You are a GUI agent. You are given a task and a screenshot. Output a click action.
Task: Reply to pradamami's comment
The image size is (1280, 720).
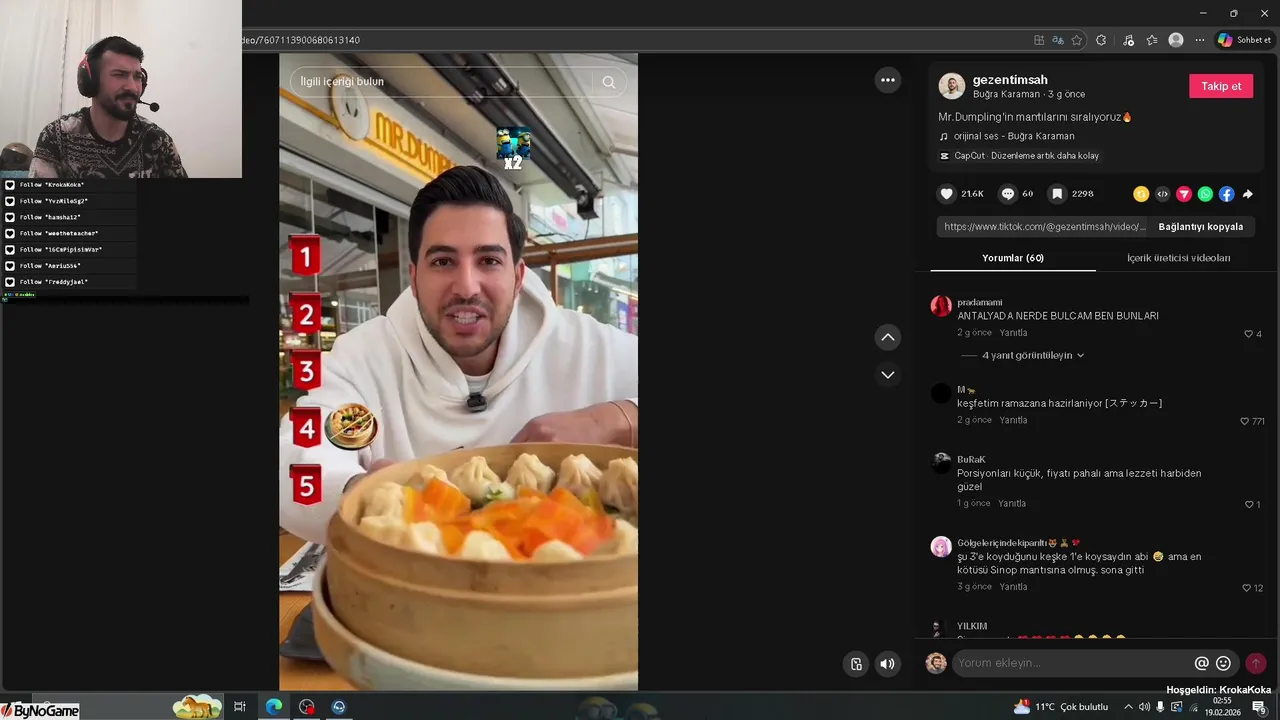1014,333
